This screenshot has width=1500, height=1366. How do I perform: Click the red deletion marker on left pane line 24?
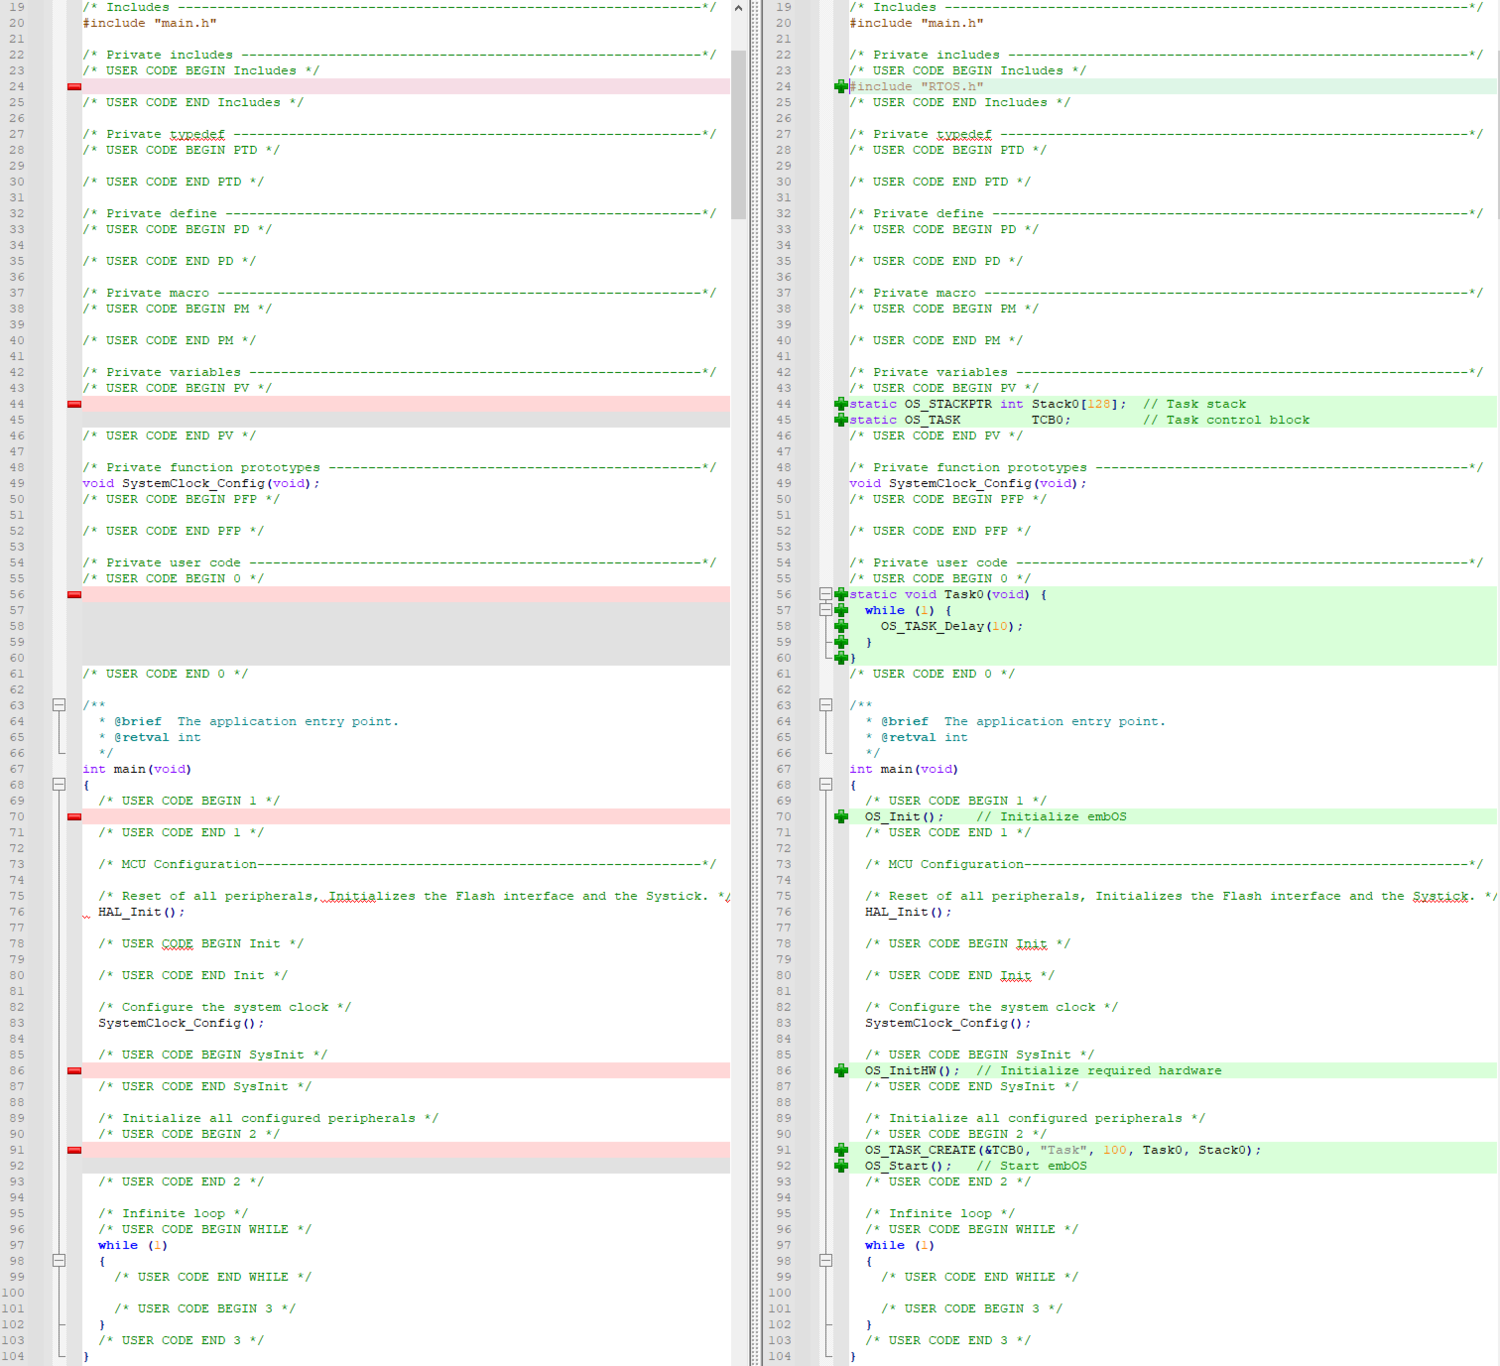coord(73,86)
